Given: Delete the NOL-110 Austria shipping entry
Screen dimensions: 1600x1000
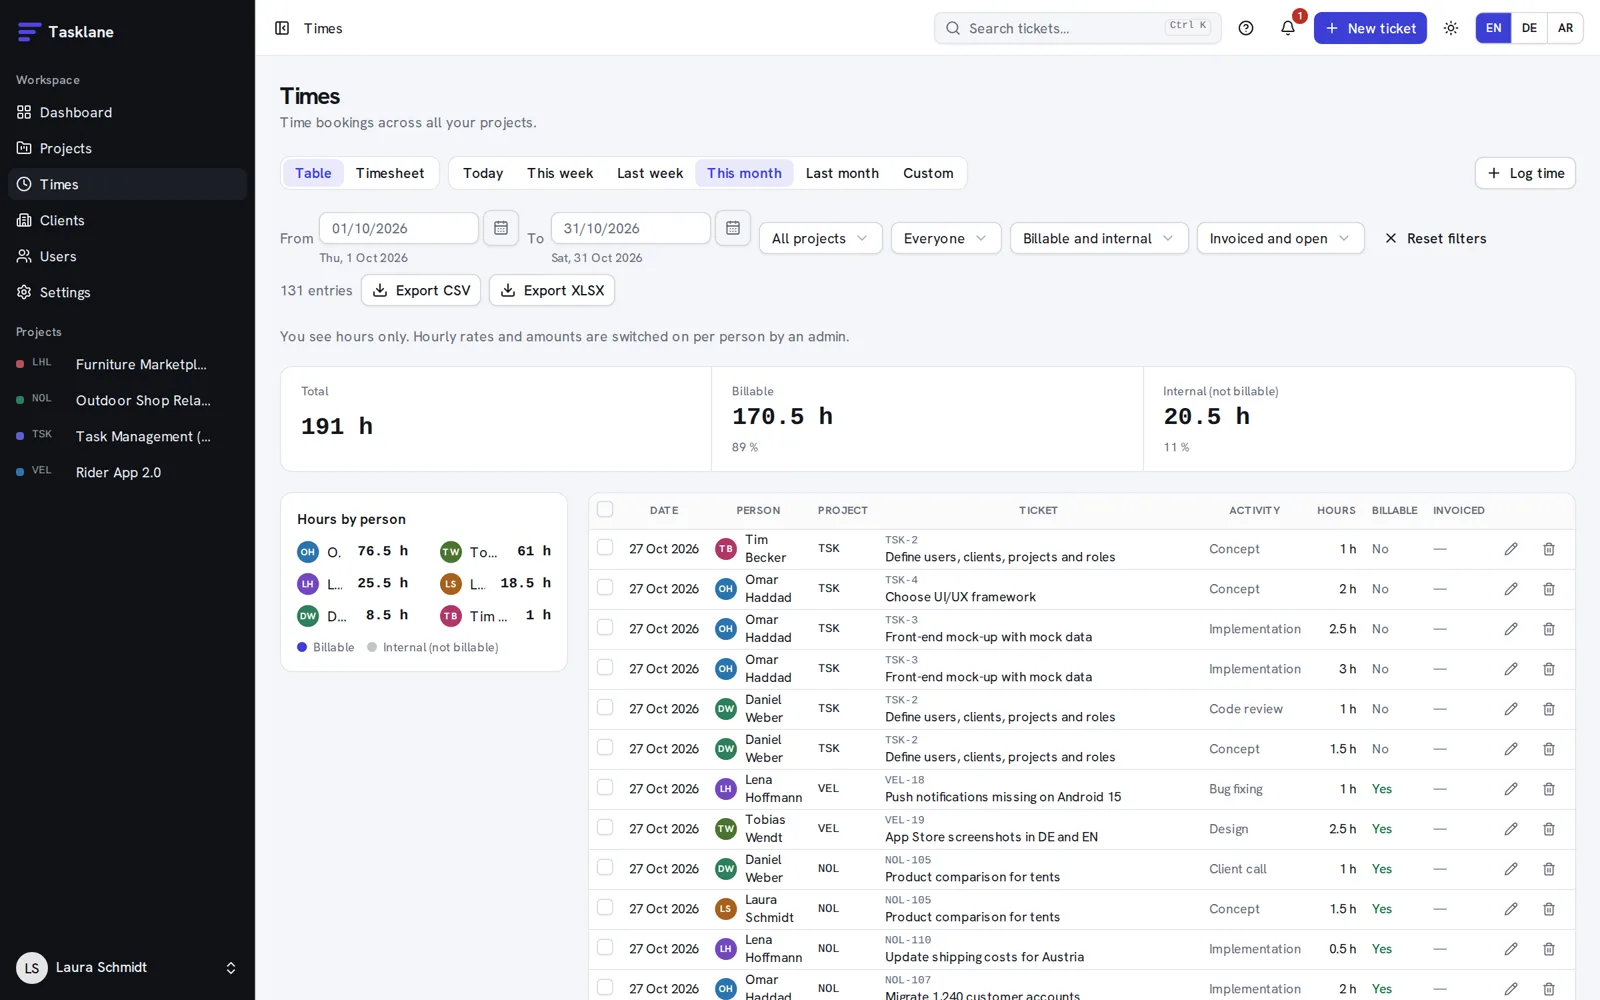Looking at the screenshot, I should pos(1549,949).
